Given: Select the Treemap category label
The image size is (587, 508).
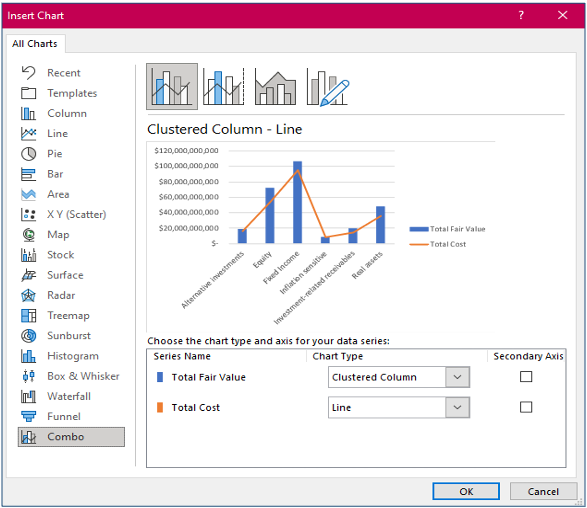Looking at the screenshot, I should point(69,316).
